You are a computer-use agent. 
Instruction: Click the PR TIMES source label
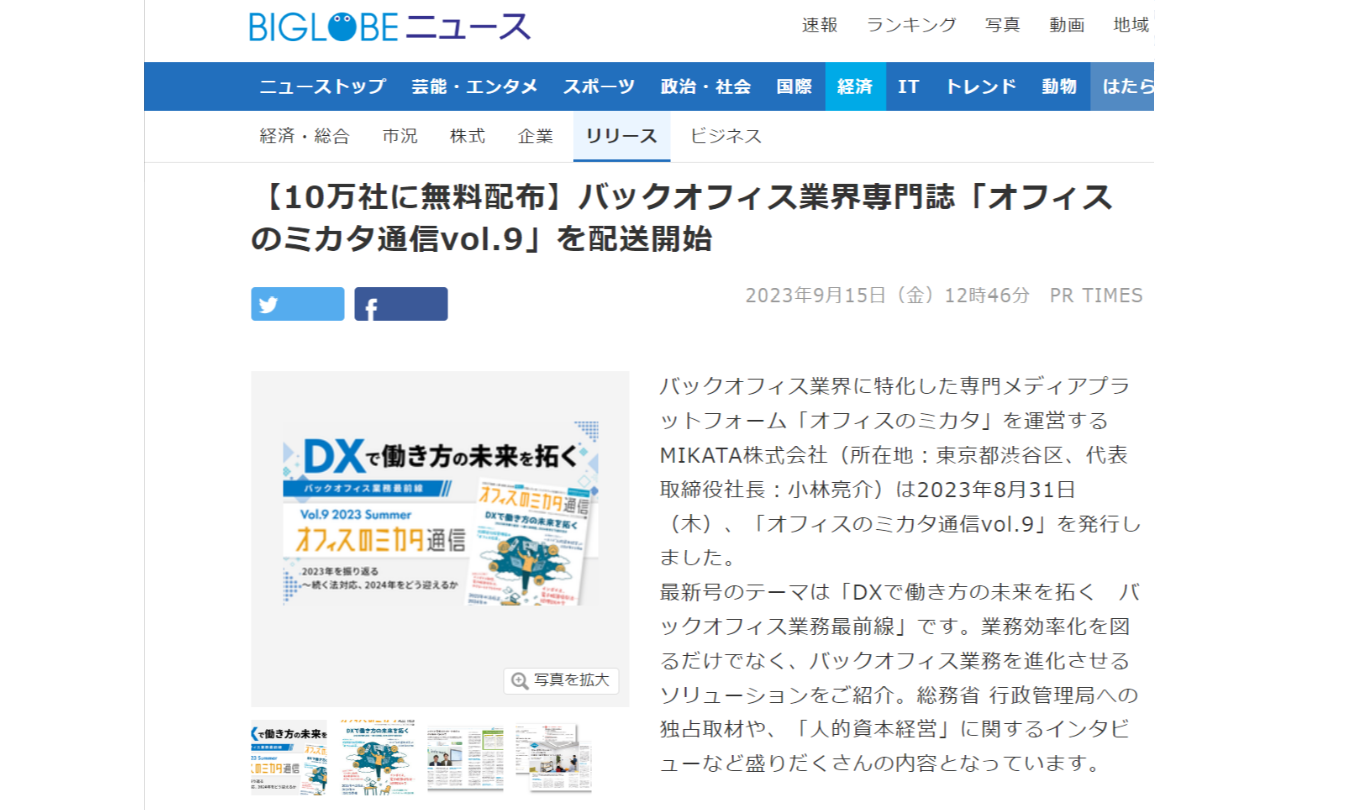pyautogui.click(x=1096, y=295)
